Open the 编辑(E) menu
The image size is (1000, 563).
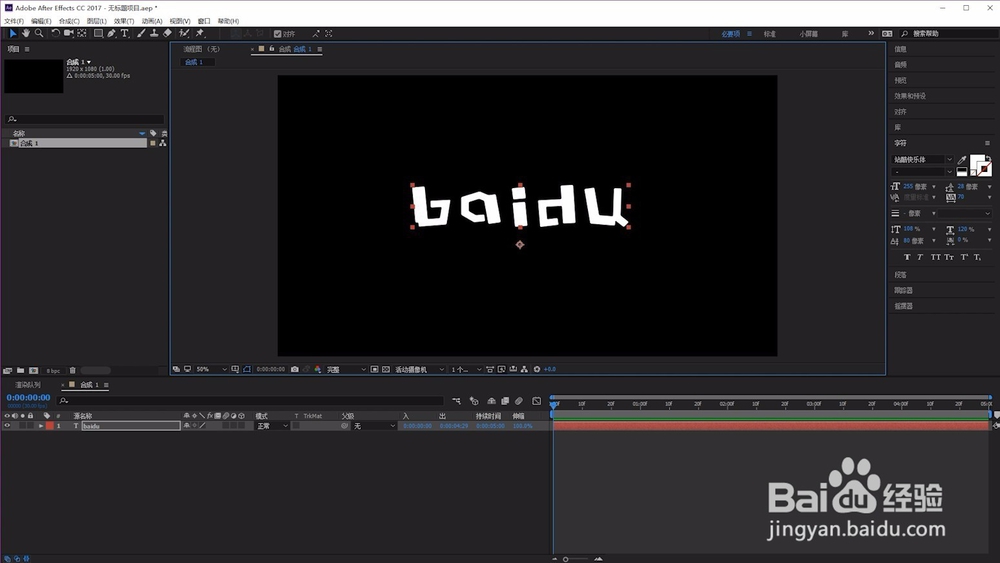pos(41,21)
